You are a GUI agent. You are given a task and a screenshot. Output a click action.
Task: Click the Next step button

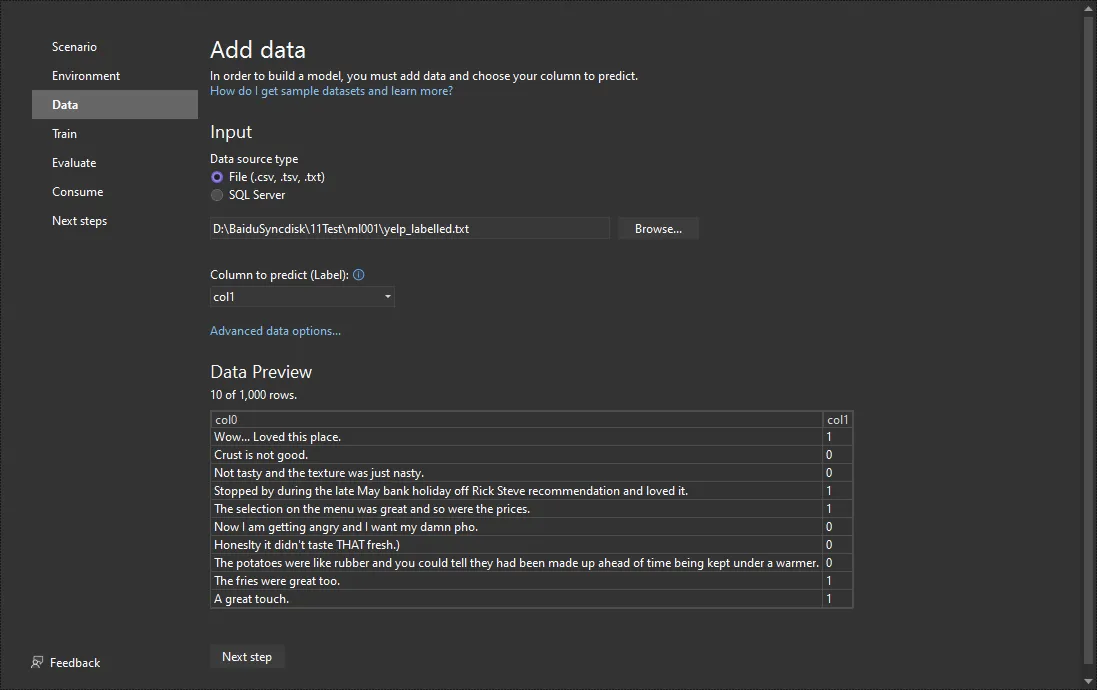click(x=247, y=657)
